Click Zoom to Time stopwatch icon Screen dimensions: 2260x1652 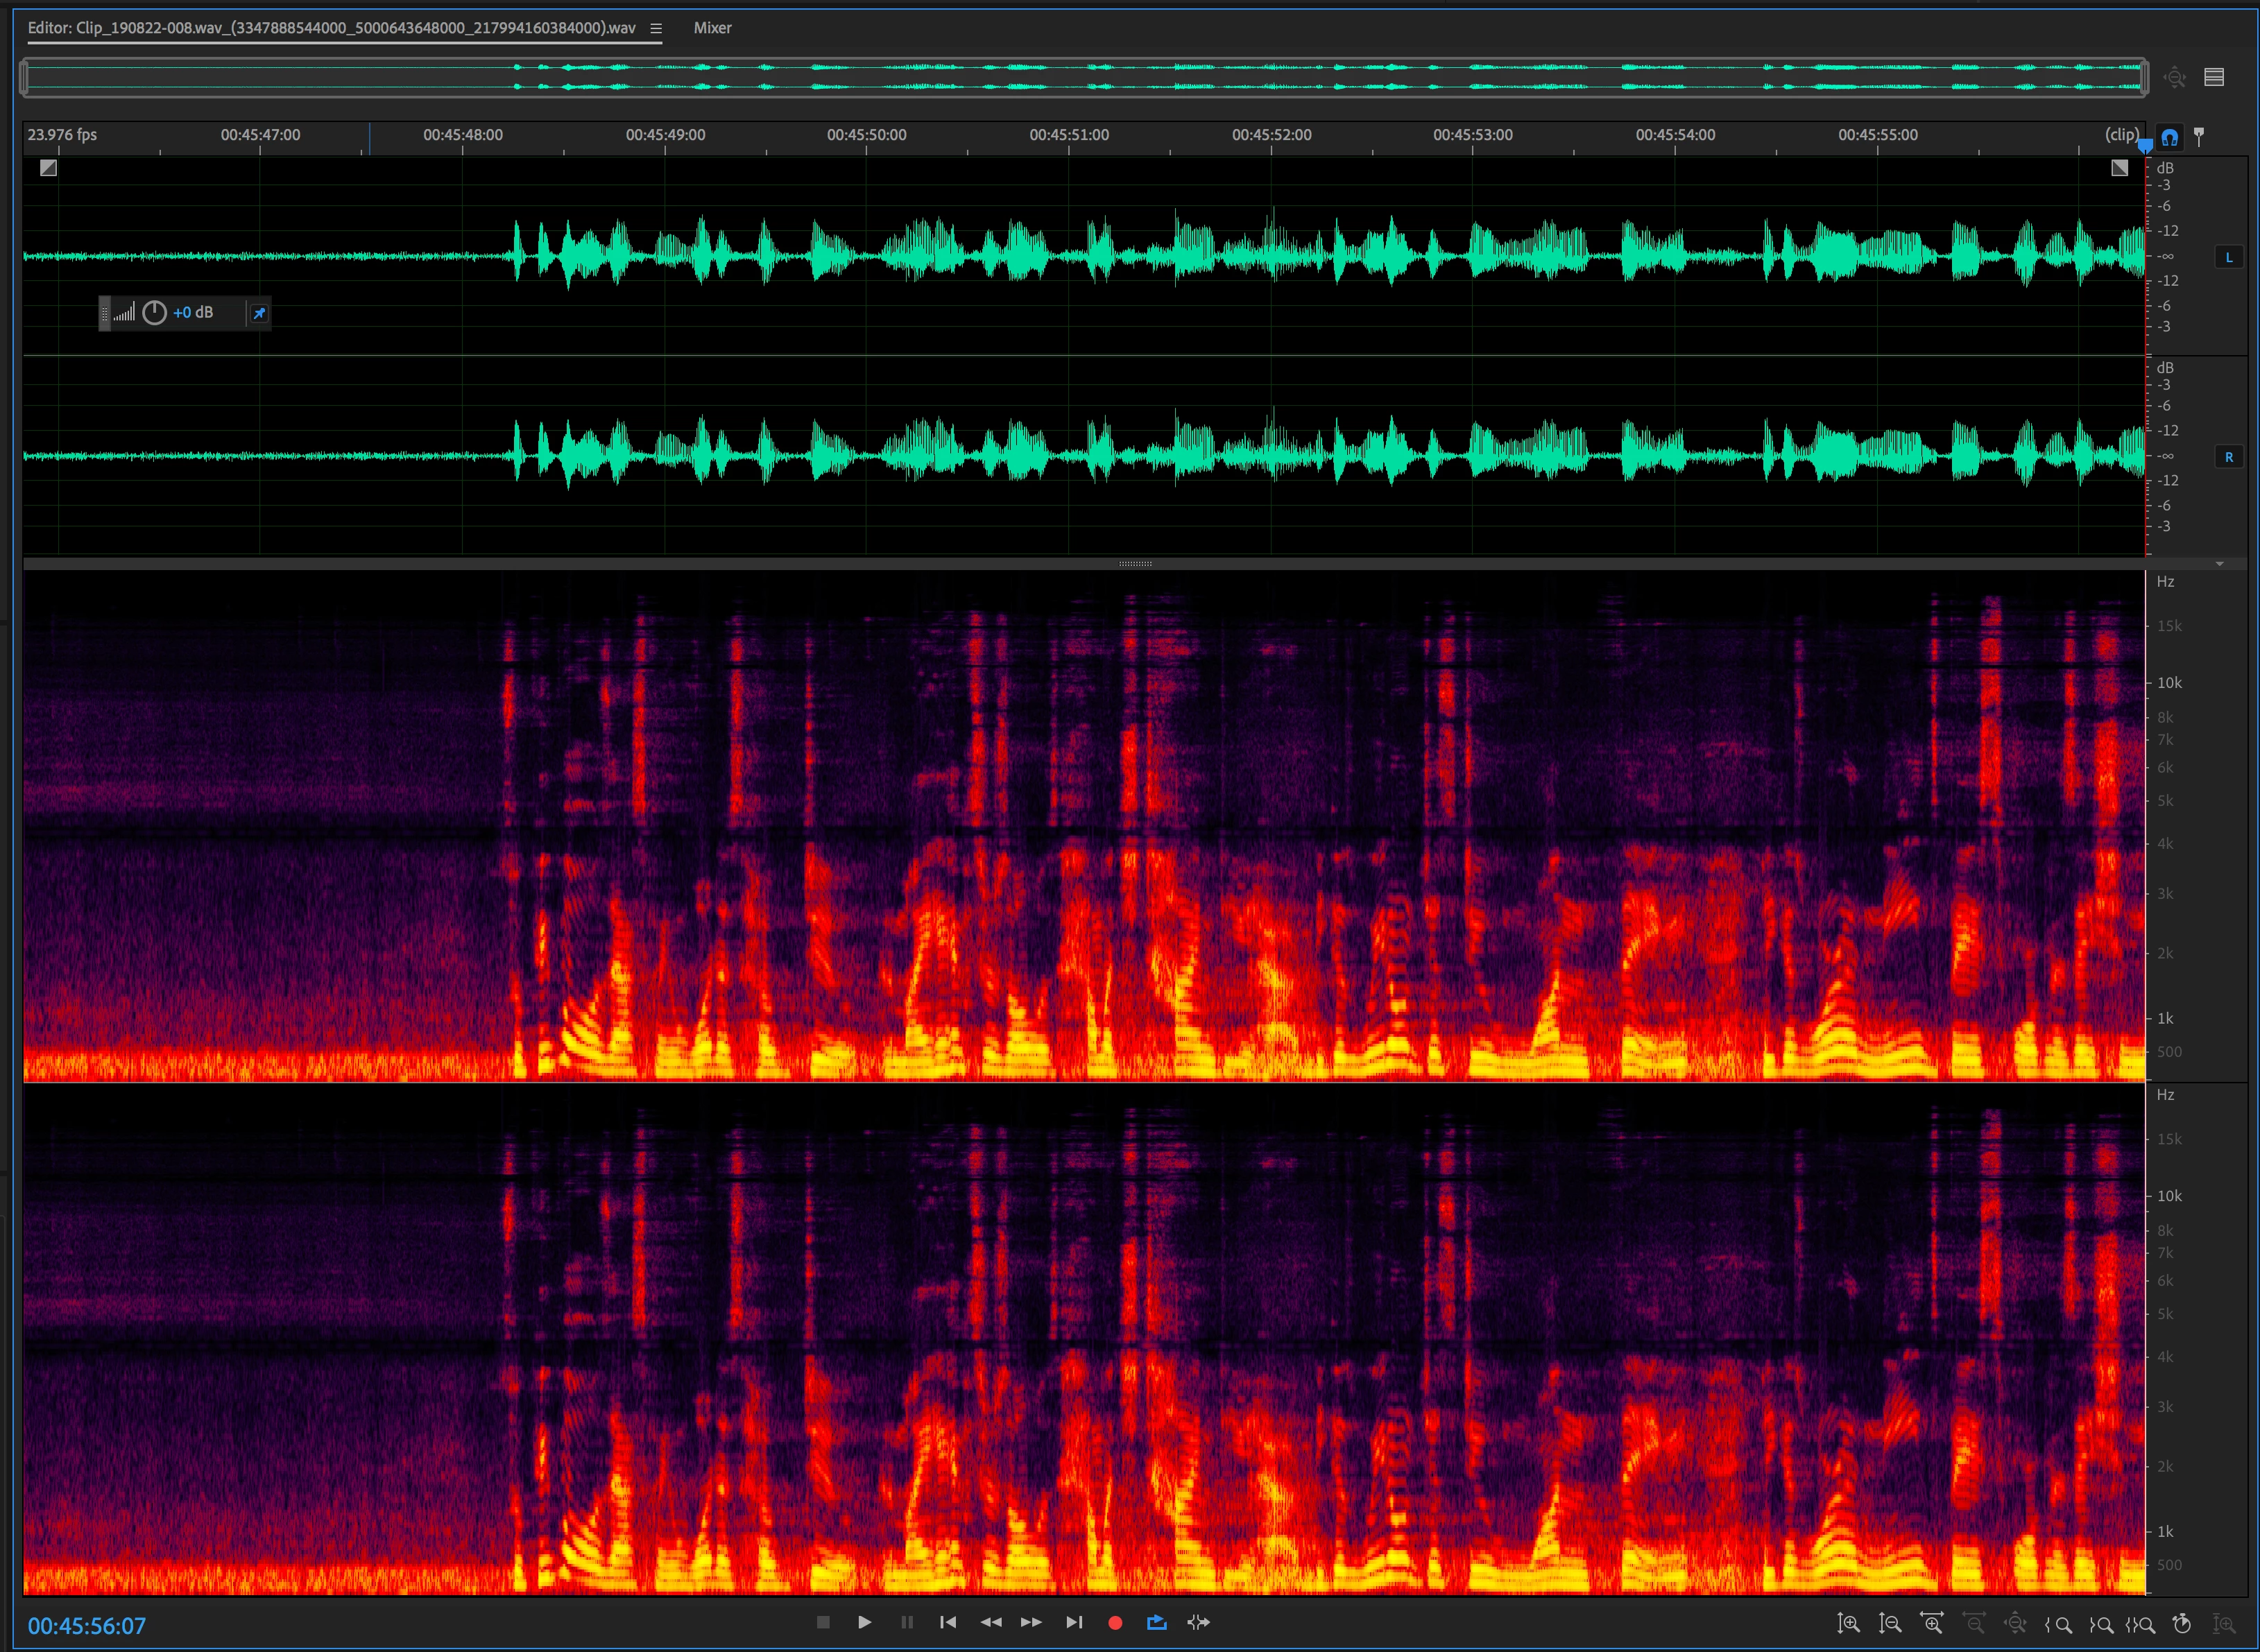pos(2182,1624)
